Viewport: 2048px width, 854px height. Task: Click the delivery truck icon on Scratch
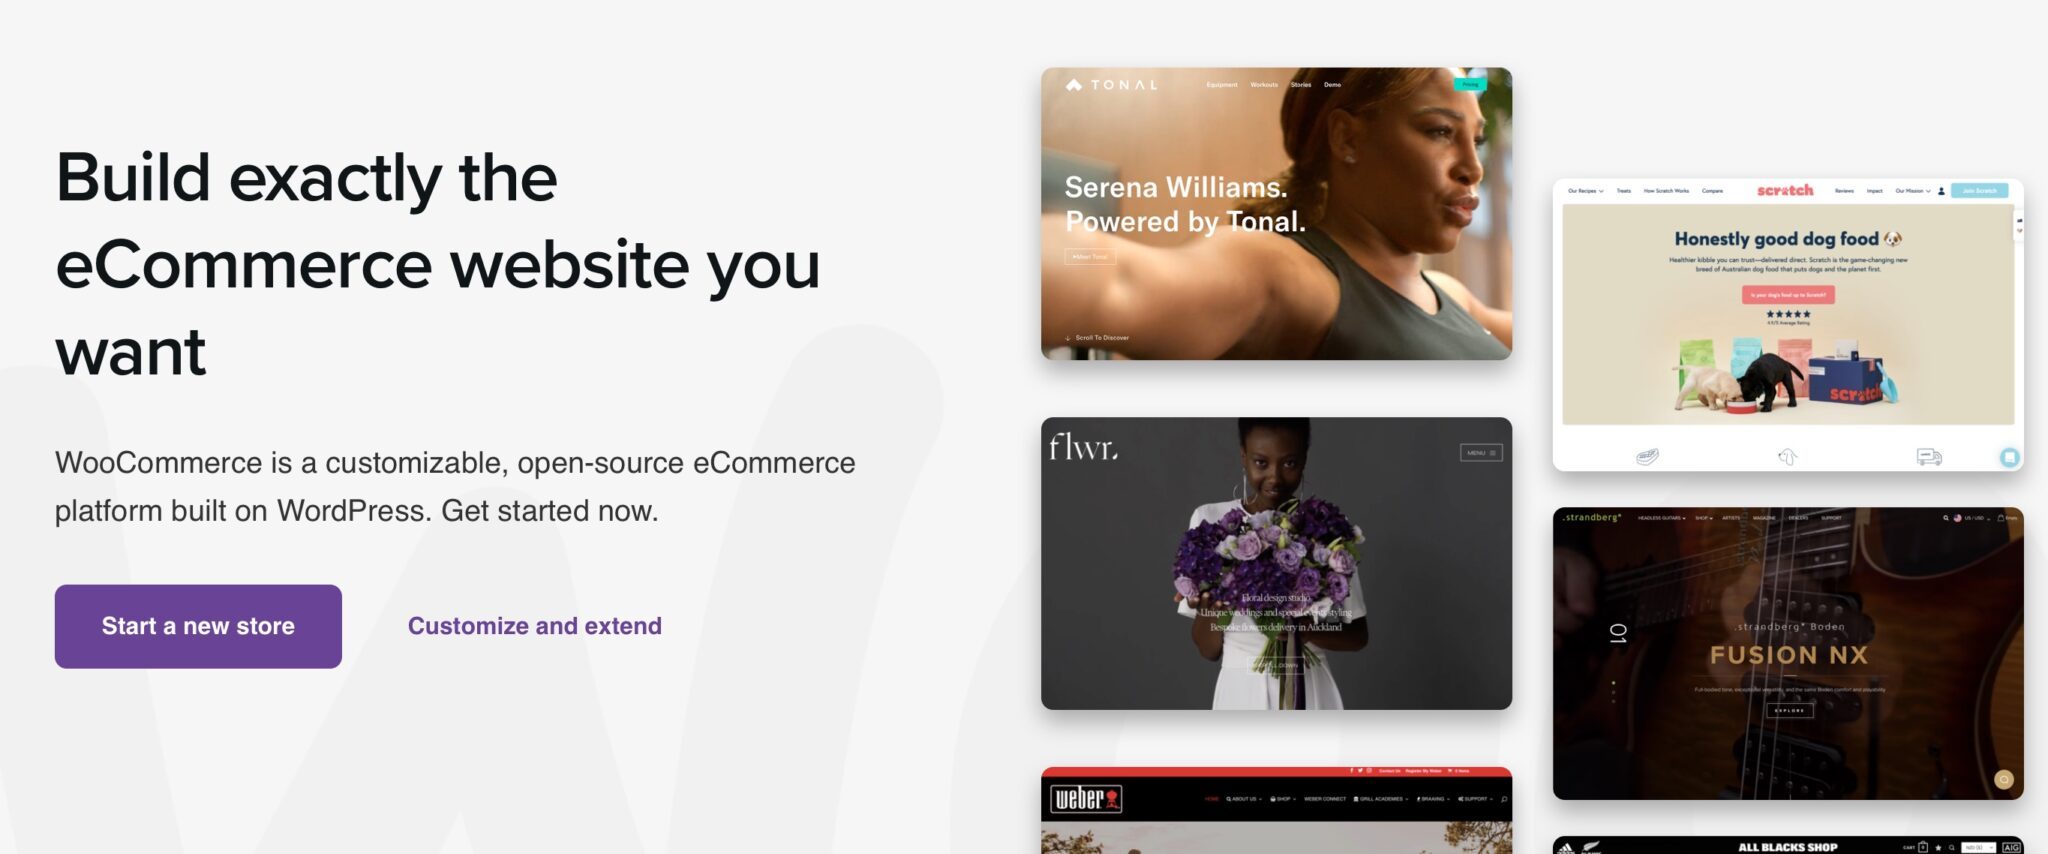(x=1929, y=457)
